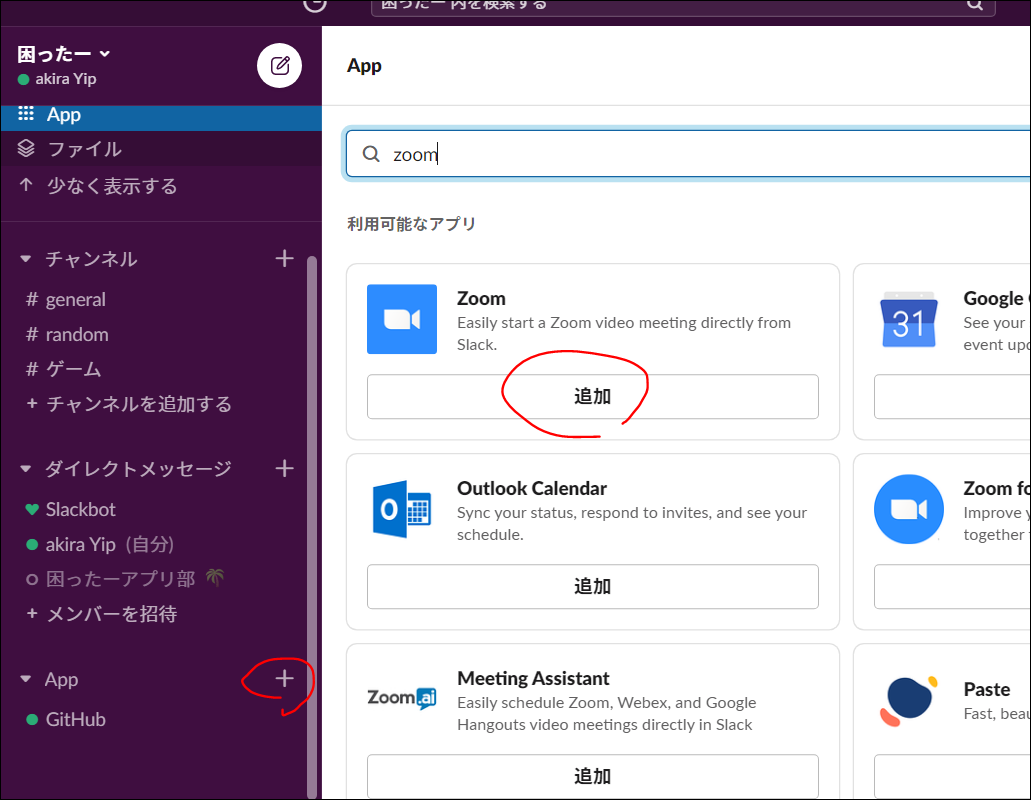Start new direct message with plus icon

point(284,469)
